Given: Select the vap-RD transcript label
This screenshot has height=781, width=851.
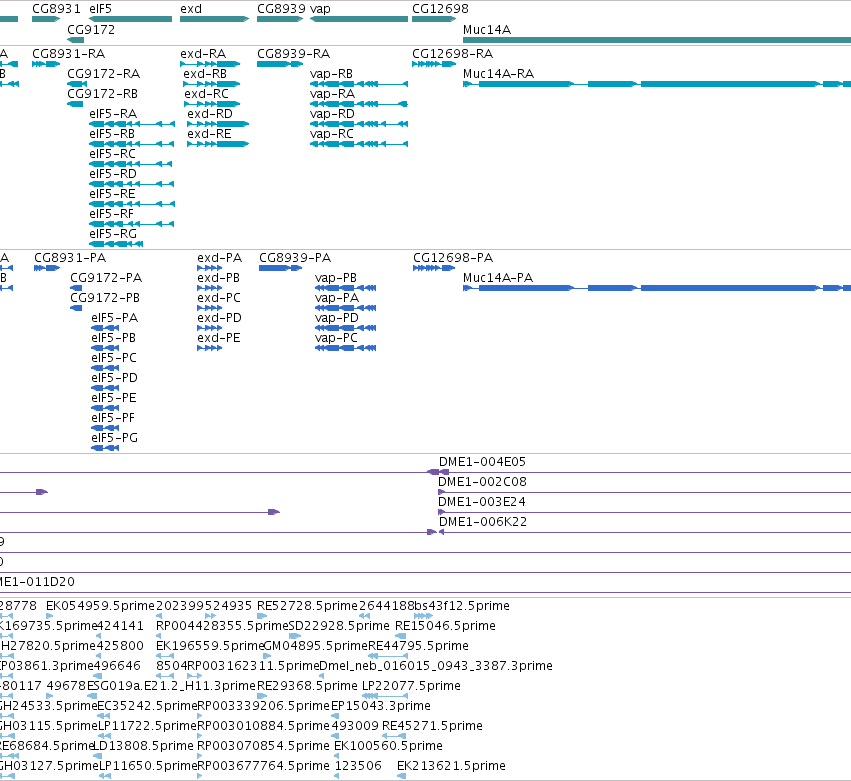Looking at the screenshot, I should [x=332, y=113].
